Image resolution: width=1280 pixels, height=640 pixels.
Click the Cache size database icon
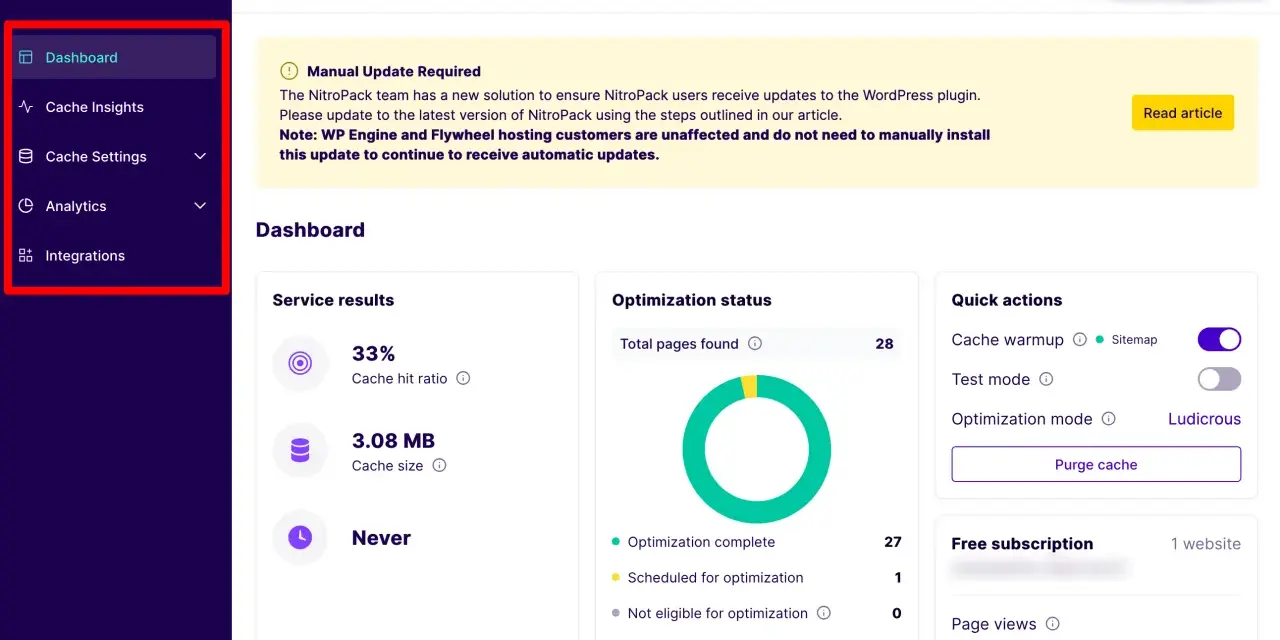[300, 451]
